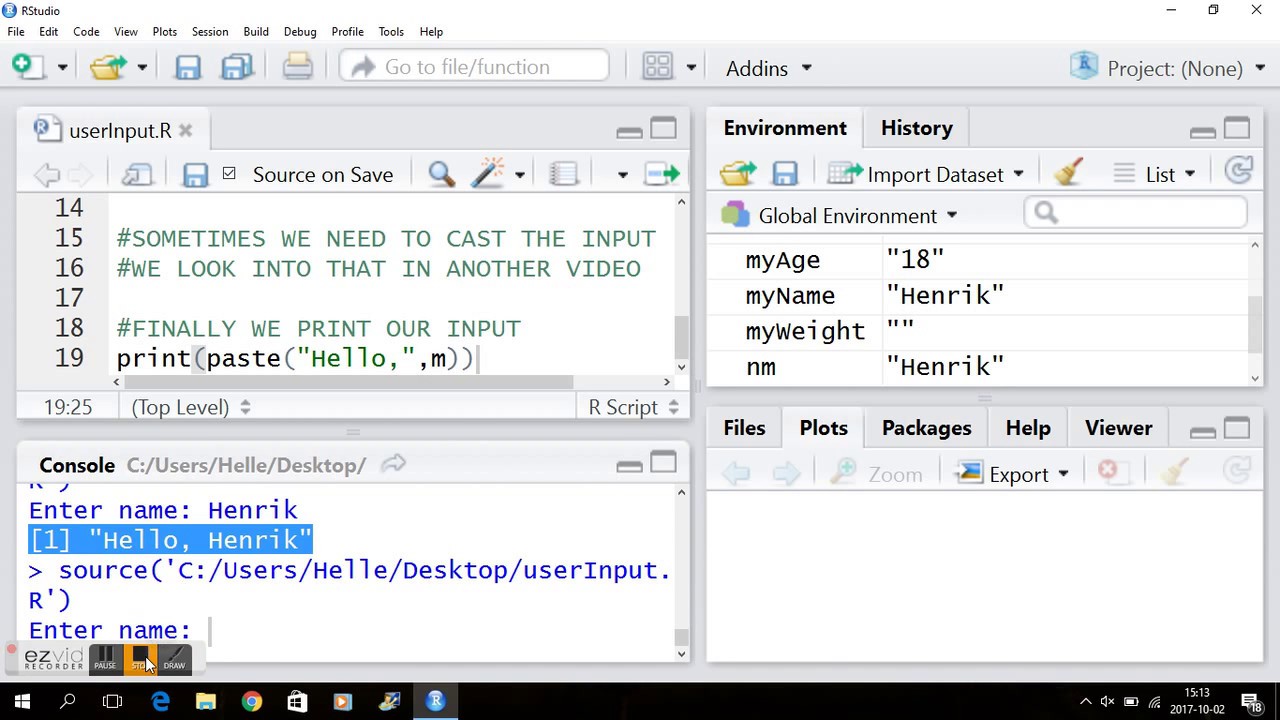This screenshot has width=1280, height=720.
Task: Expand the code tools wand dropdown arrow
Action: [x=519, y=175]
